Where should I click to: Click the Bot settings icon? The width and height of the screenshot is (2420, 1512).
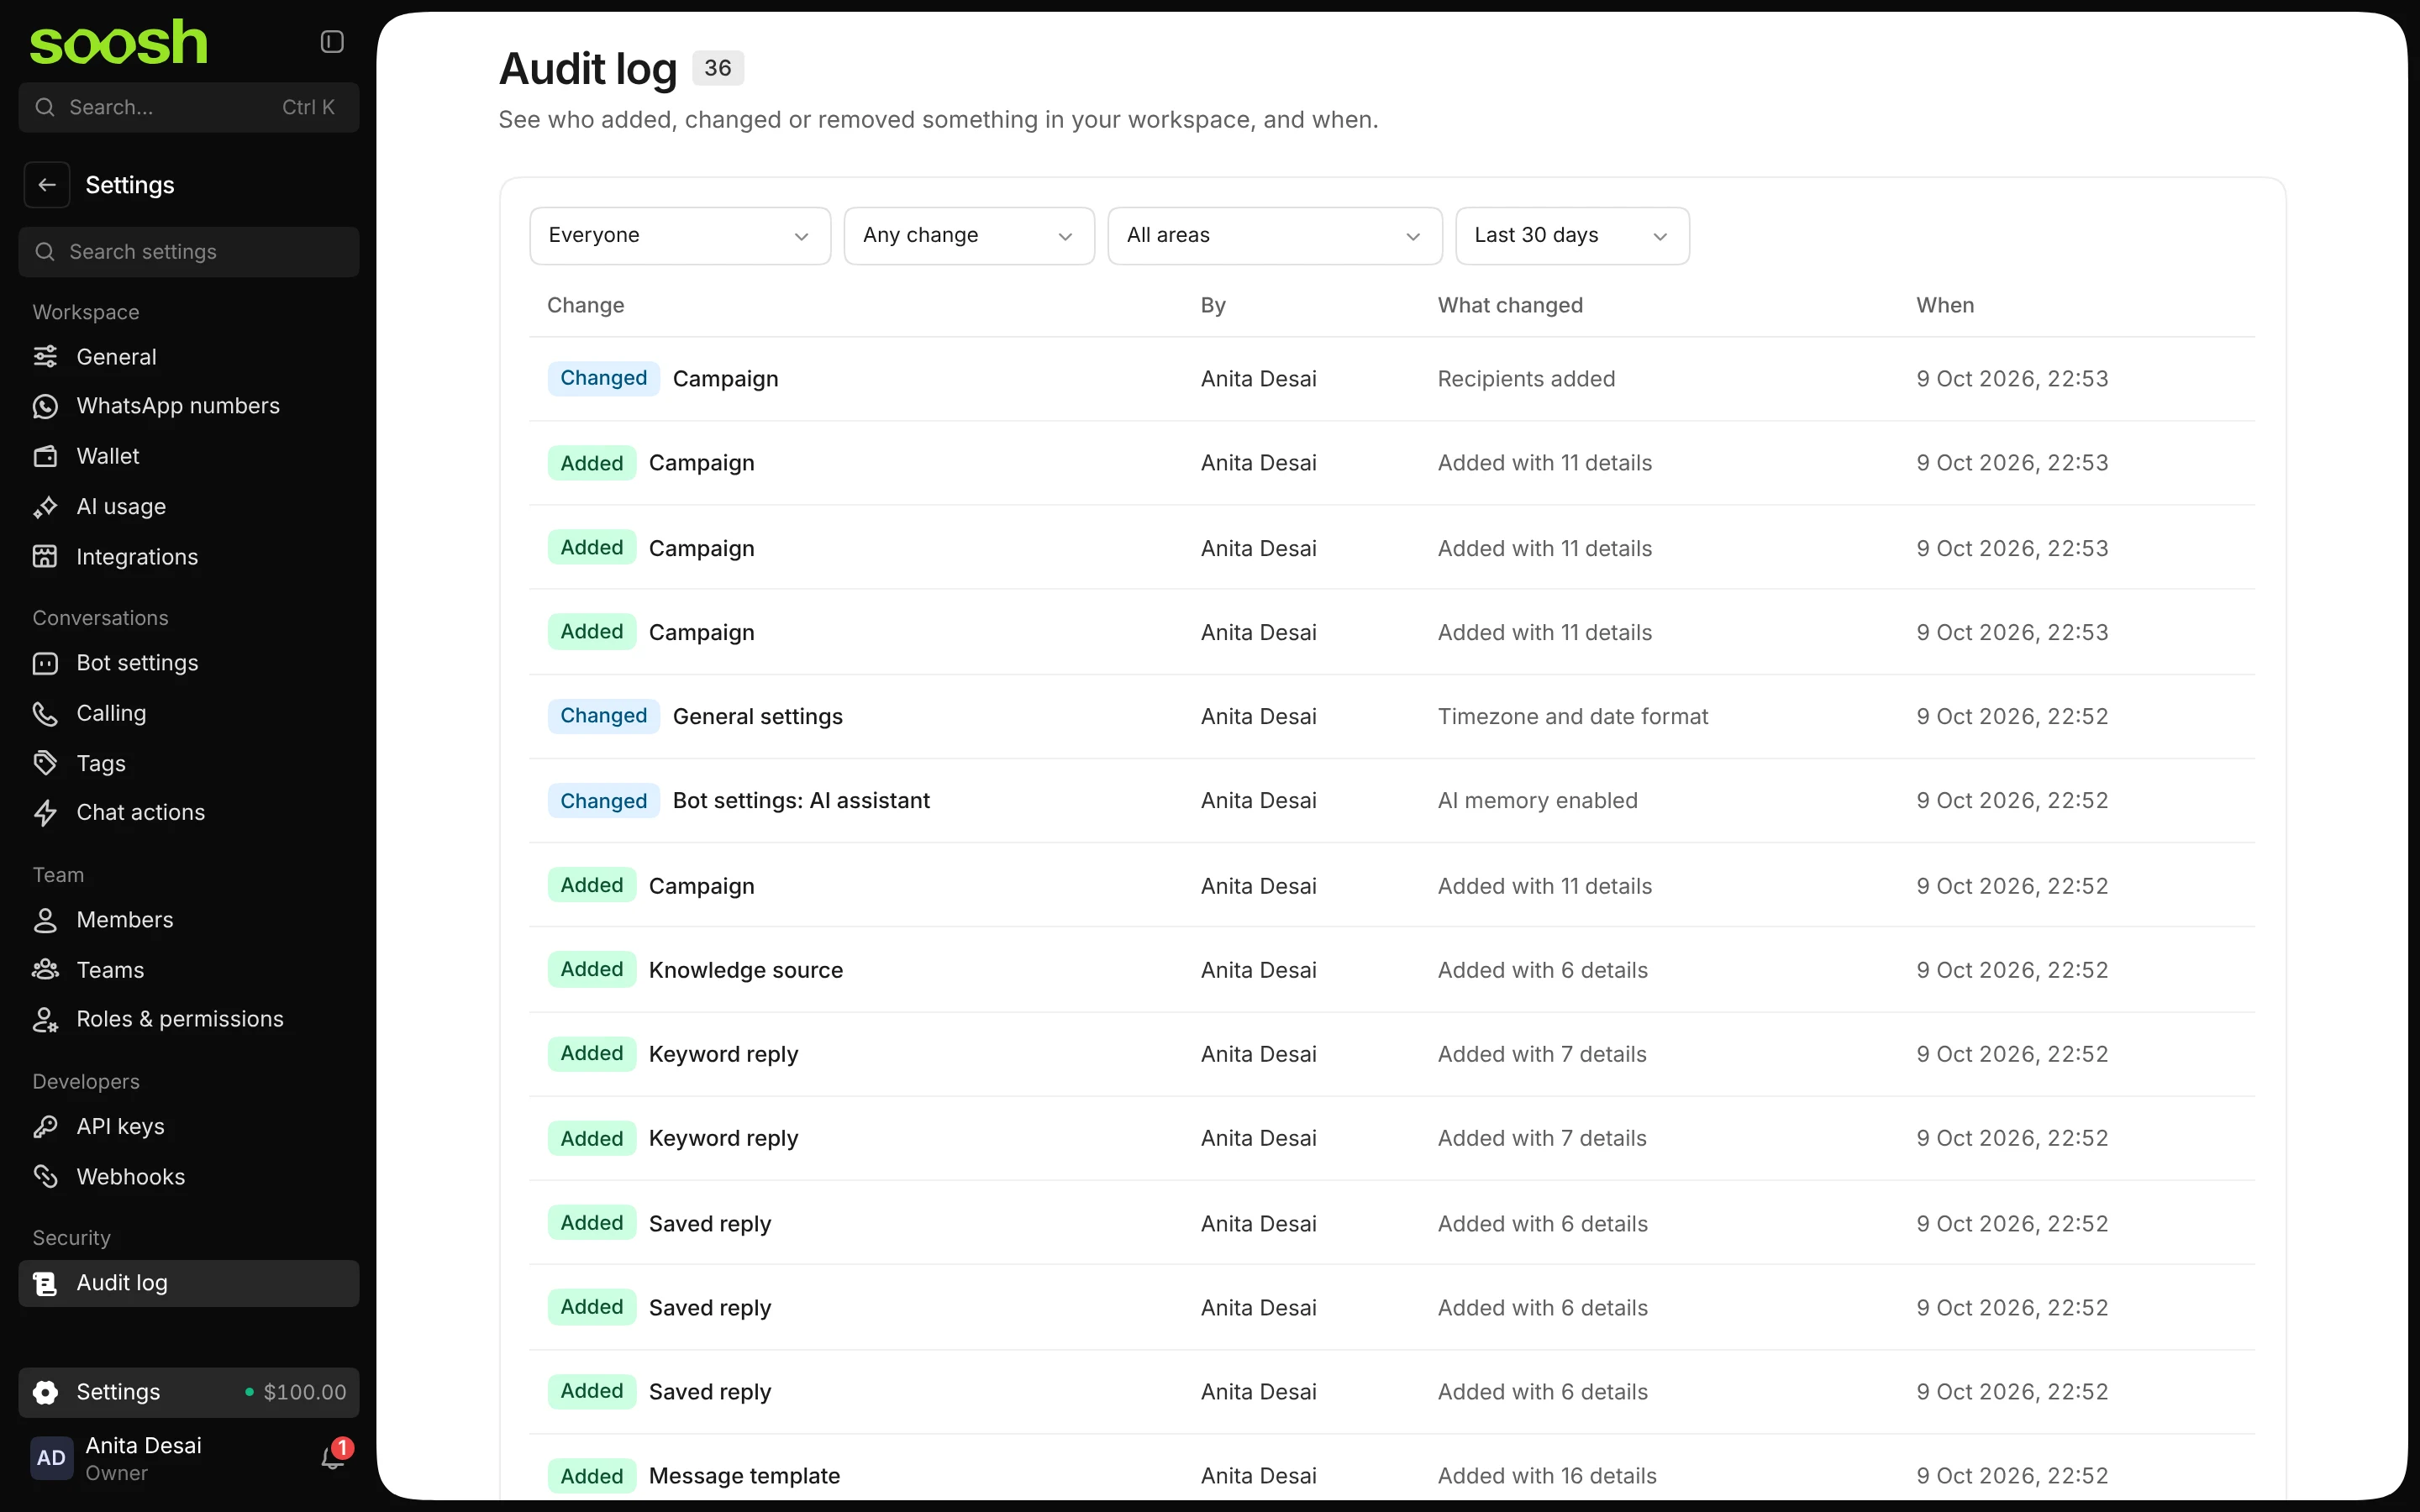(x=45, y=663)
